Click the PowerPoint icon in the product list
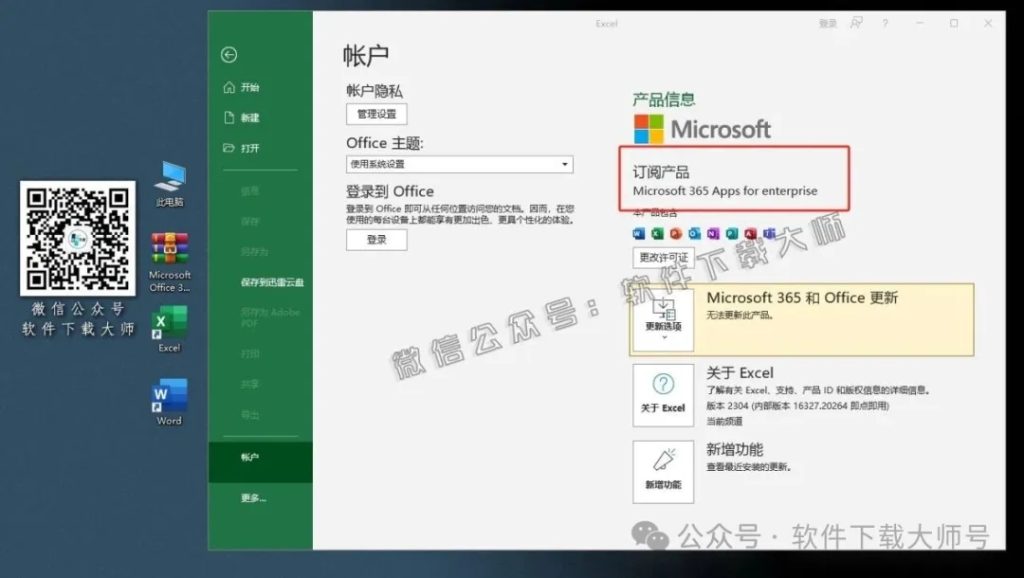 click(676, 233)
